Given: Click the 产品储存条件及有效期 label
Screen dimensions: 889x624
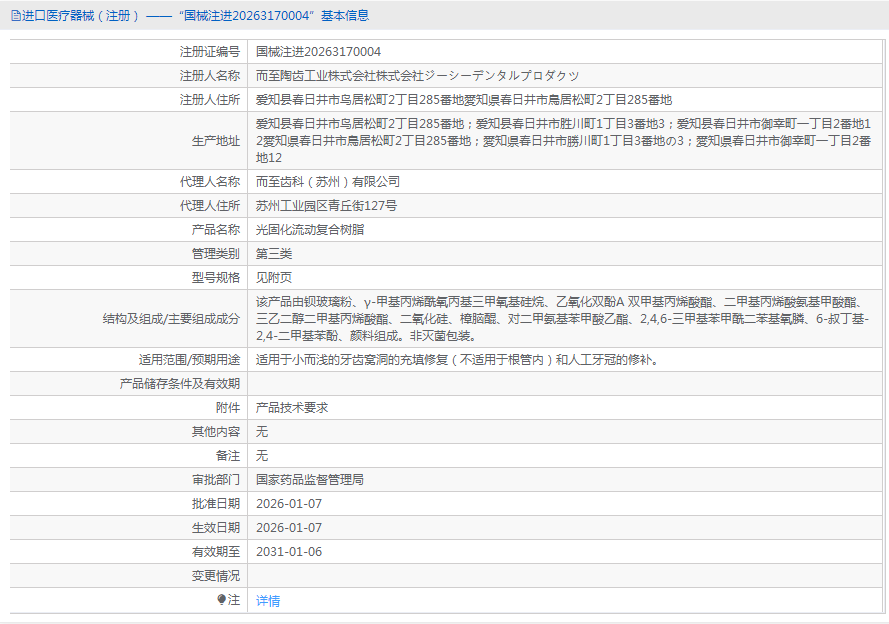Looking at the screenshot, I should point(180,384).
